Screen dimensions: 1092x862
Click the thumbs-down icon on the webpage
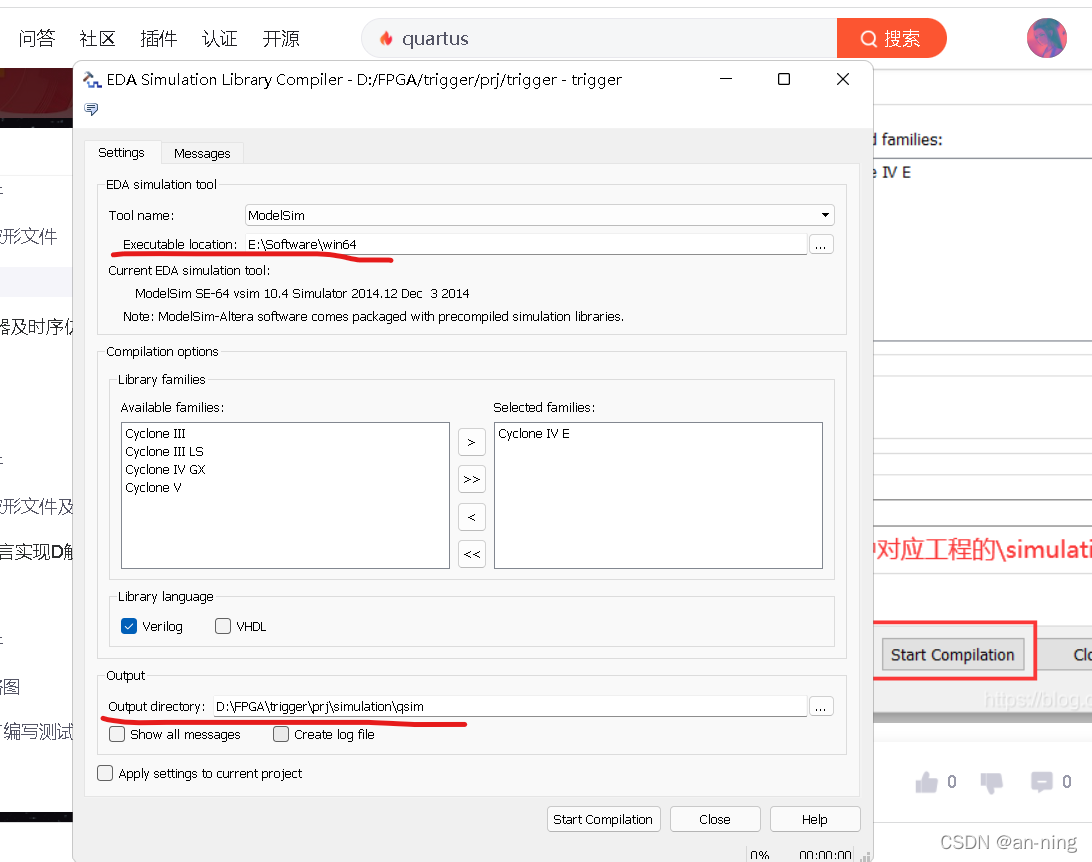click(x=992, y=783)
